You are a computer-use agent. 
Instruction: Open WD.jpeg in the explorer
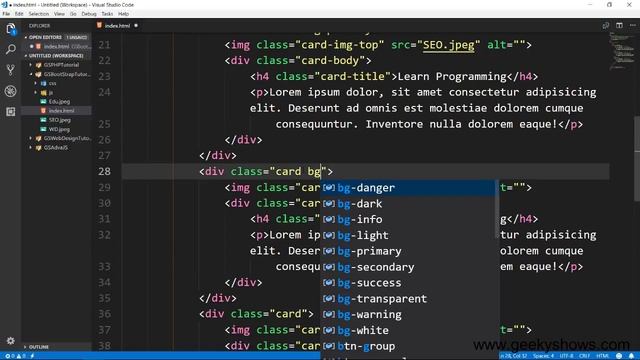coord(59,129)
